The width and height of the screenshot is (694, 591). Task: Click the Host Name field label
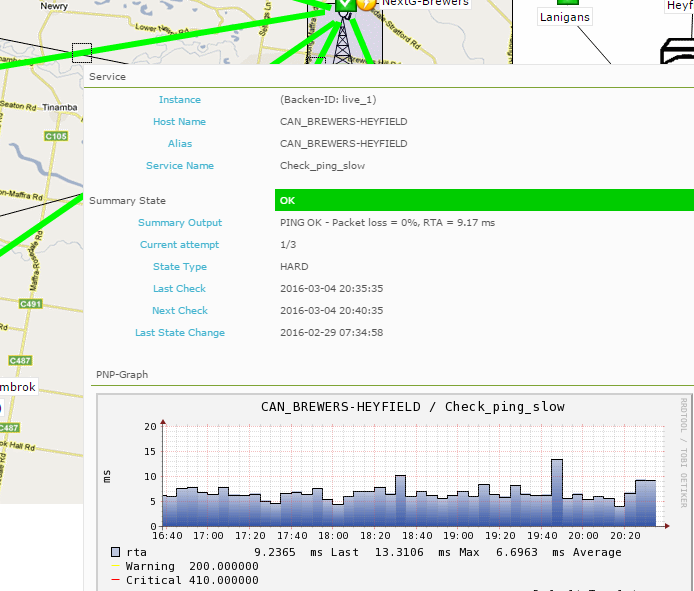point(180,122)
